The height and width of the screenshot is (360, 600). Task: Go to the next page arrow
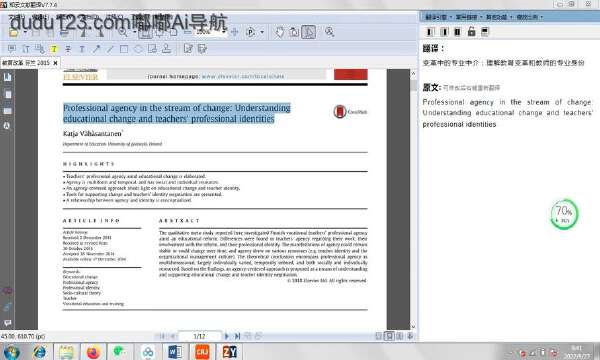[x=227, y=336]
